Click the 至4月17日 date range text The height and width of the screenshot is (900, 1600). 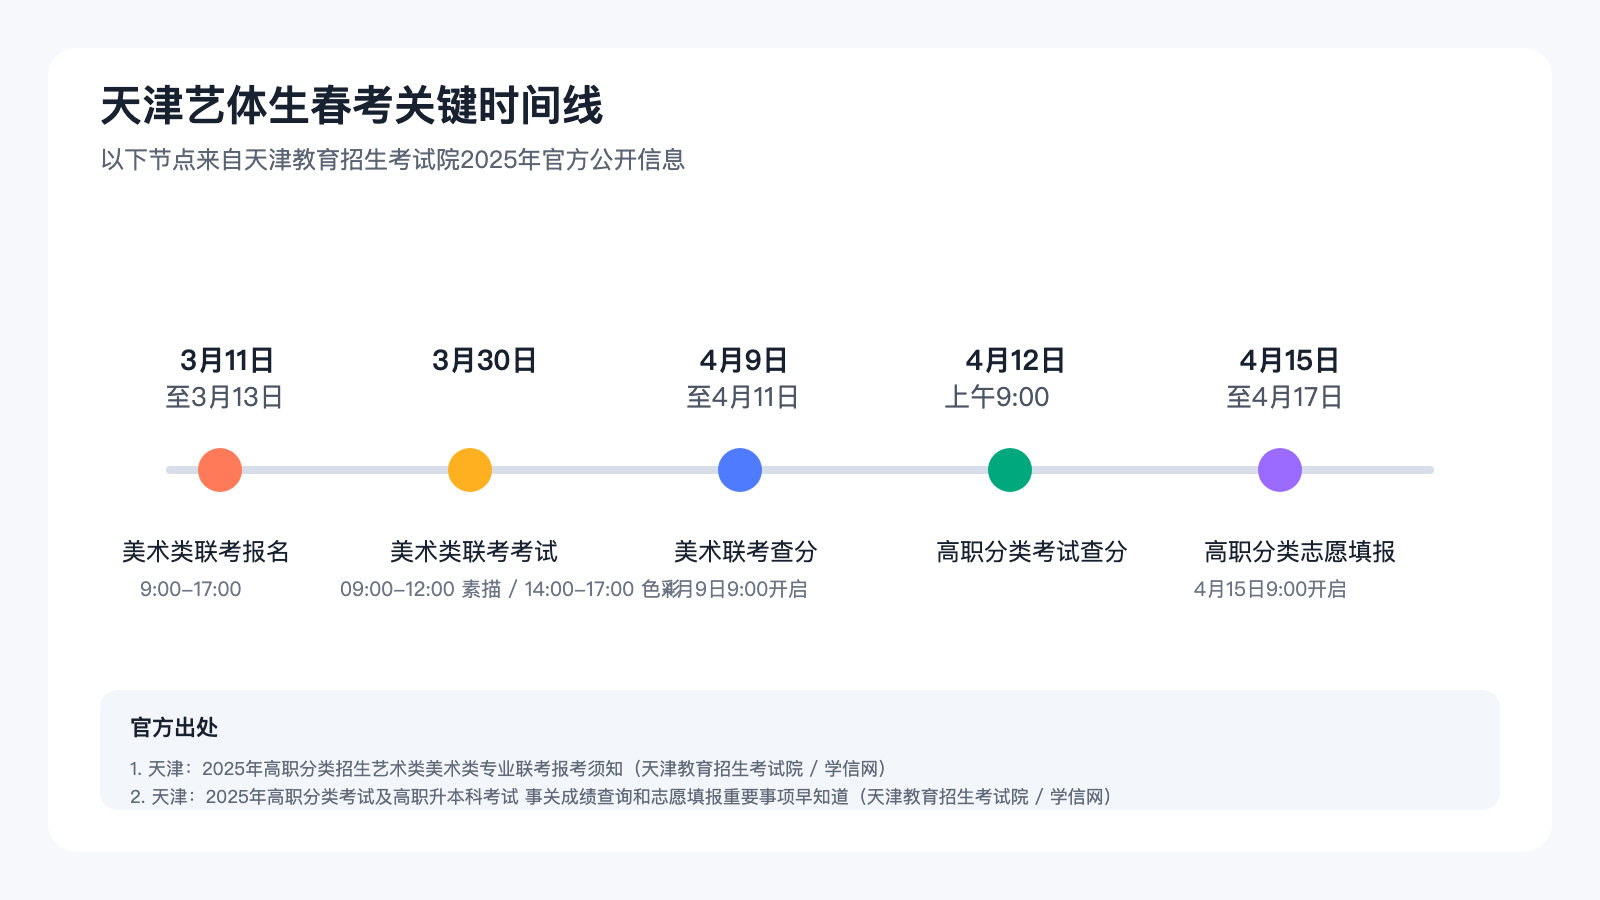[x=1285, y=397]
